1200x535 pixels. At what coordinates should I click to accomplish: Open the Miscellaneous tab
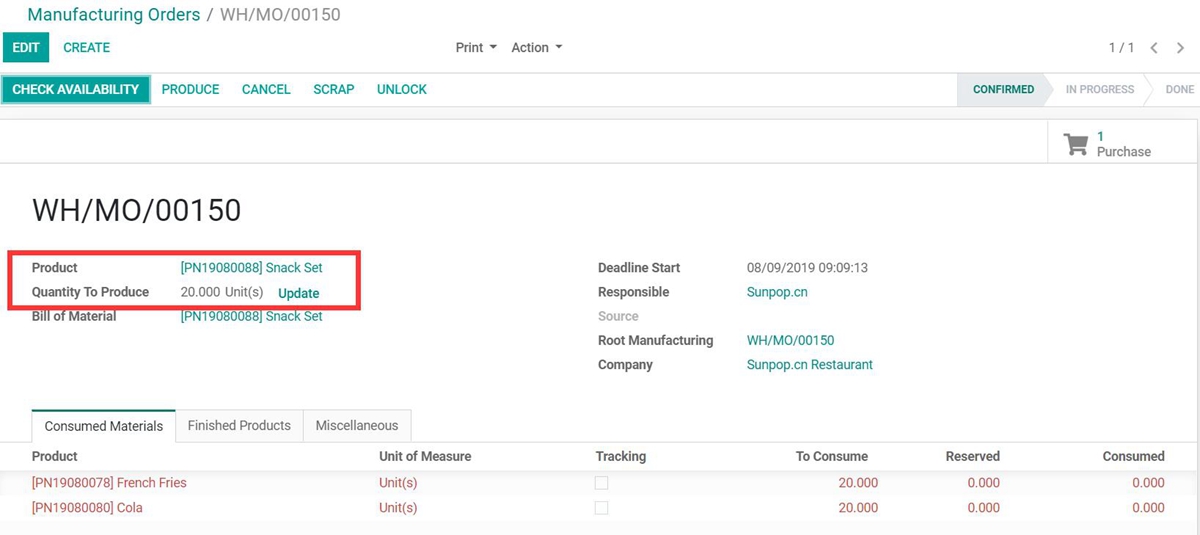[x=356, y=426]
